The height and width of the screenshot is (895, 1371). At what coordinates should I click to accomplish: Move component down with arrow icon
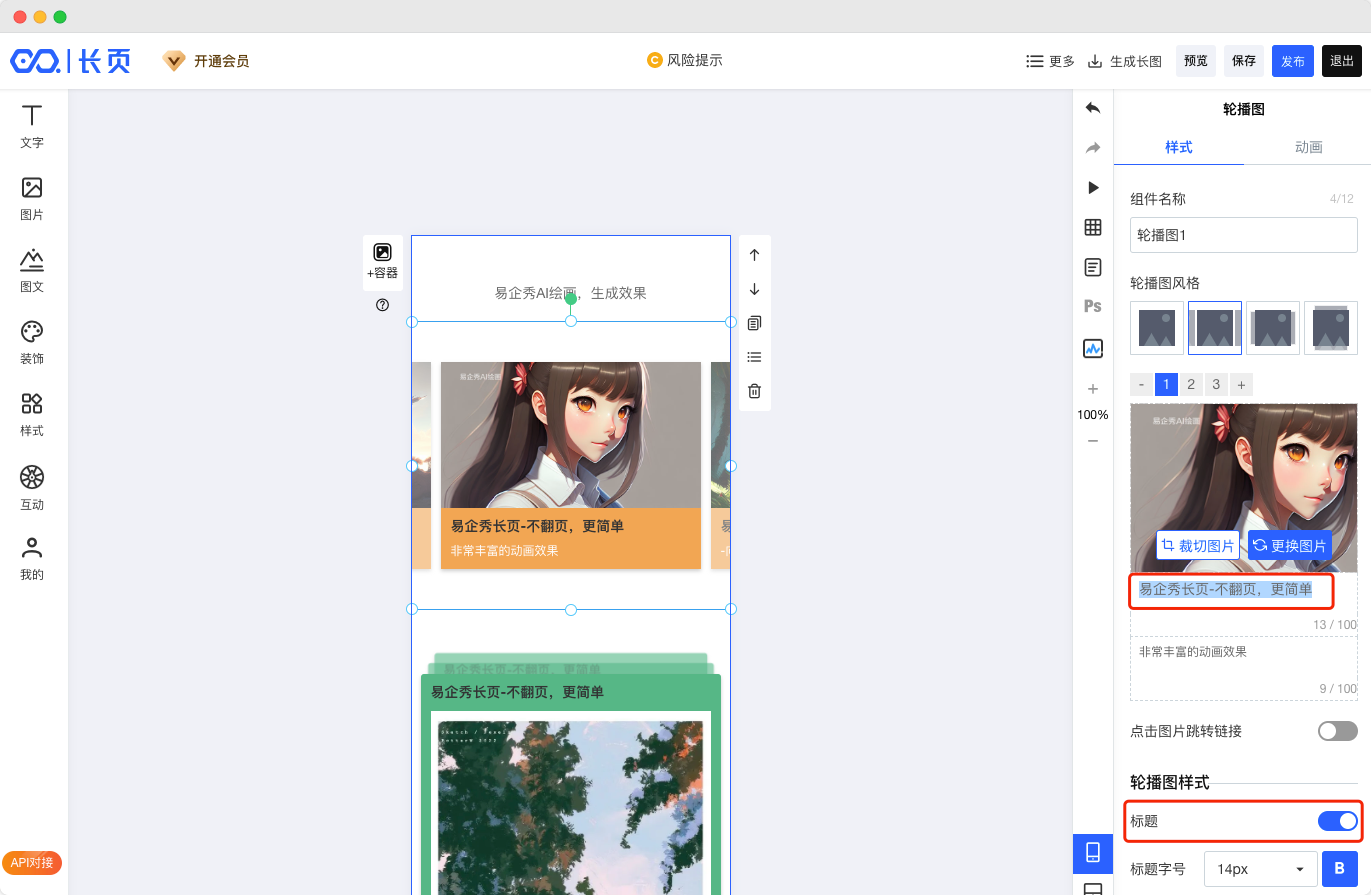755,289
